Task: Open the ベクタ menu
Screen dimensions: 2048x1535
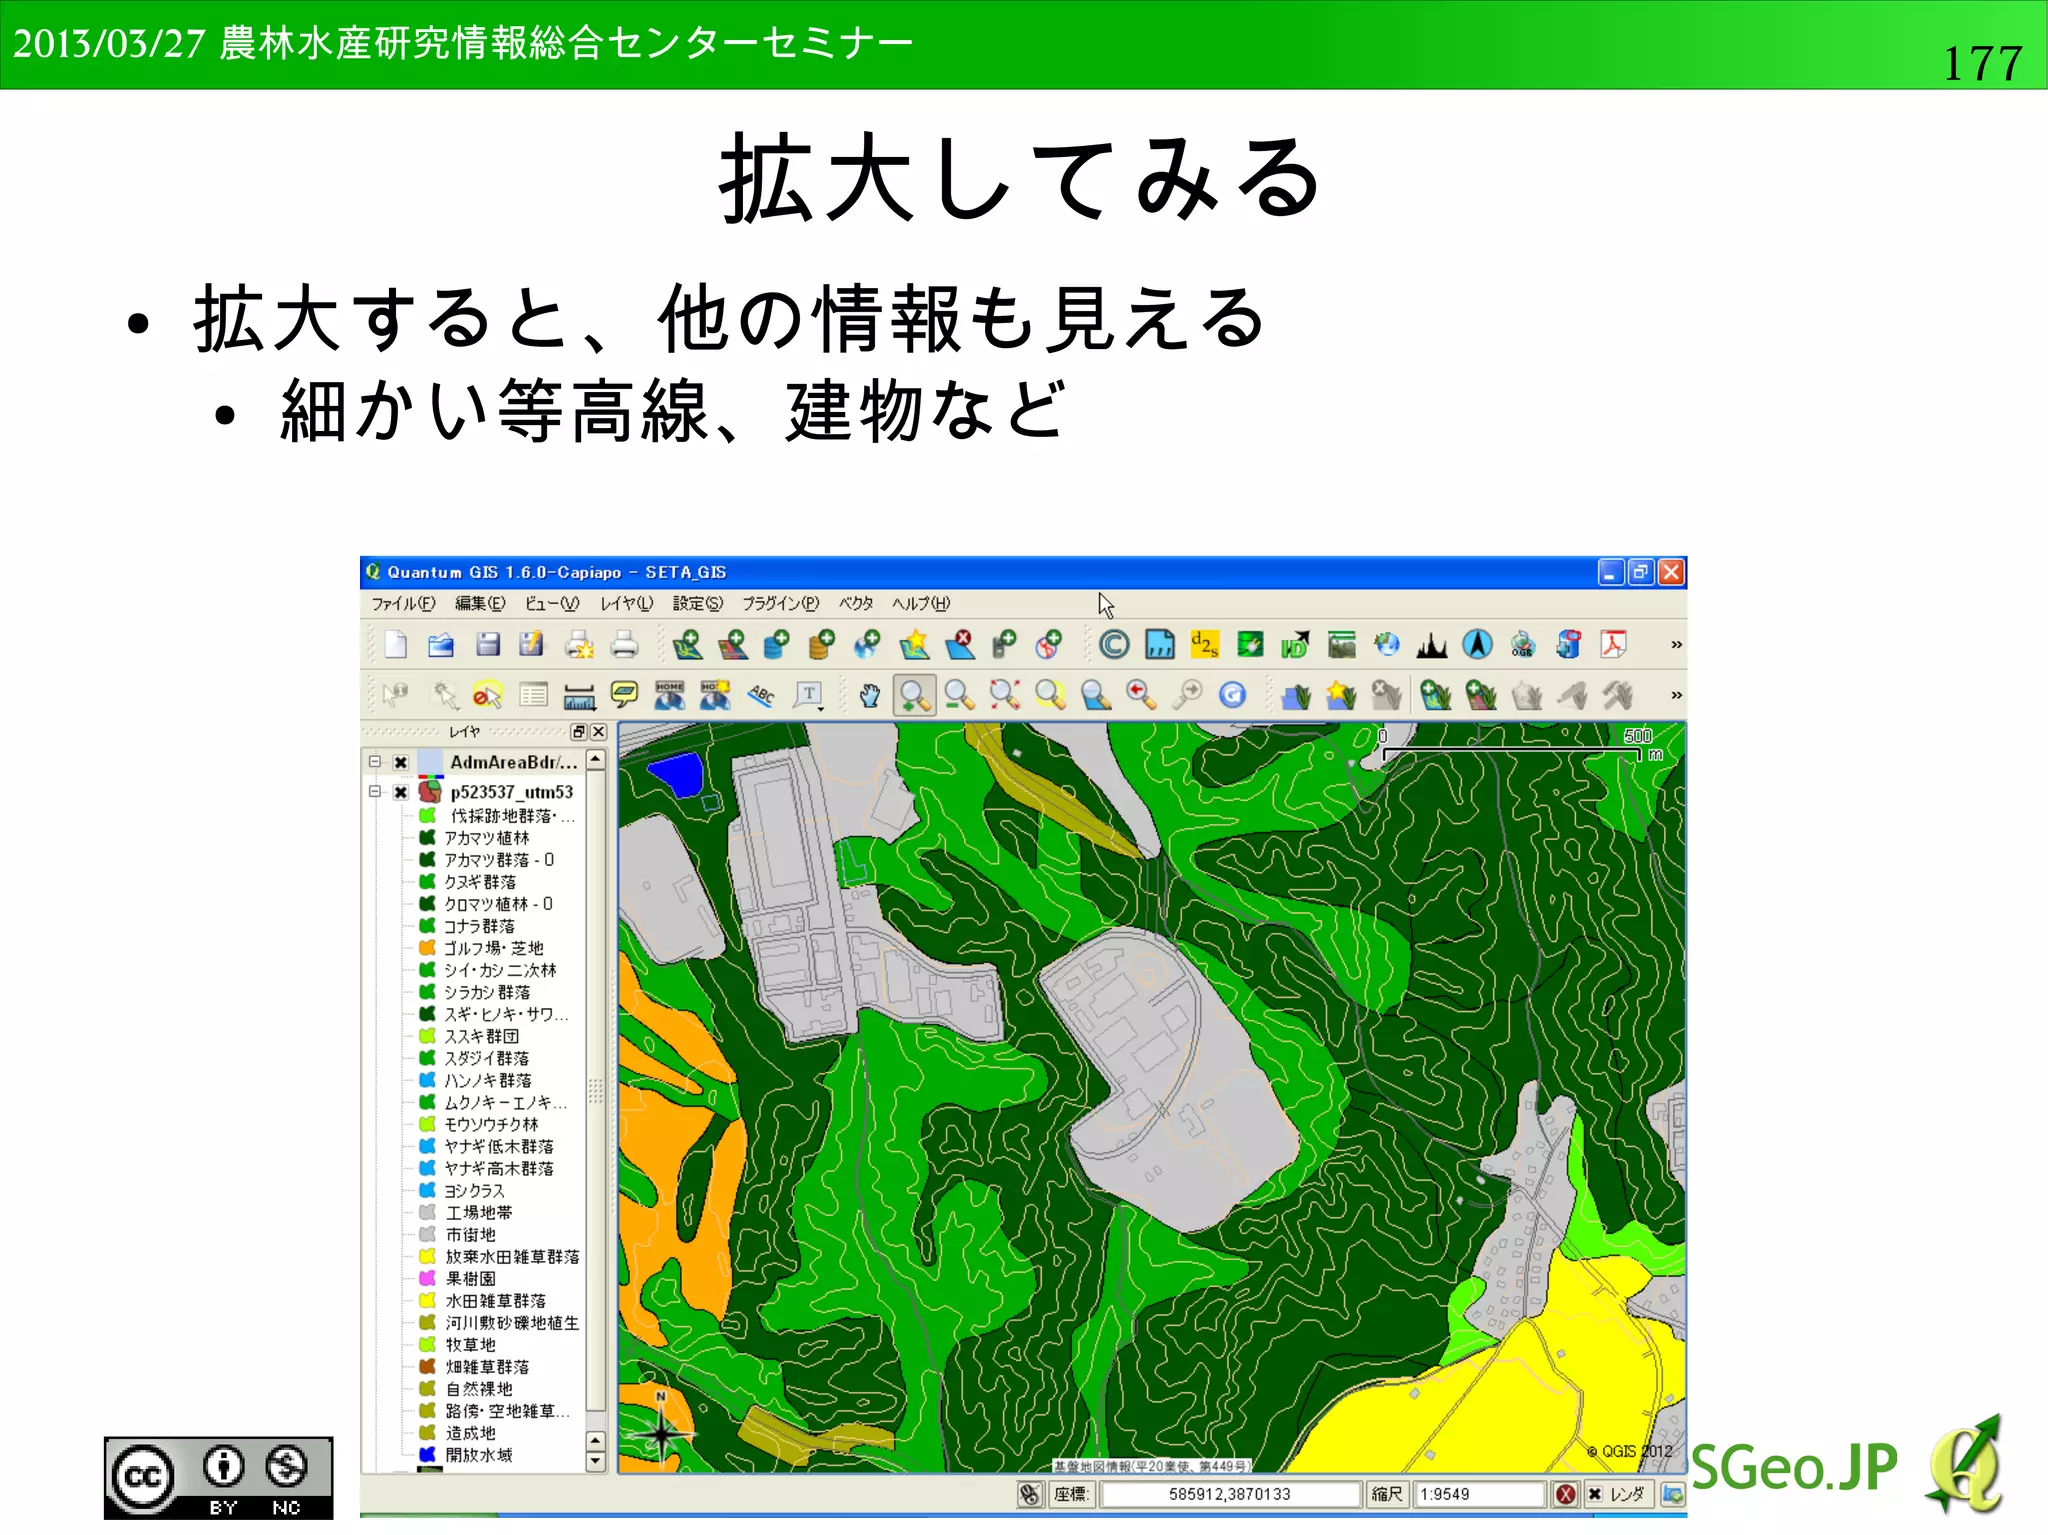Action: (x=856, y=603)
